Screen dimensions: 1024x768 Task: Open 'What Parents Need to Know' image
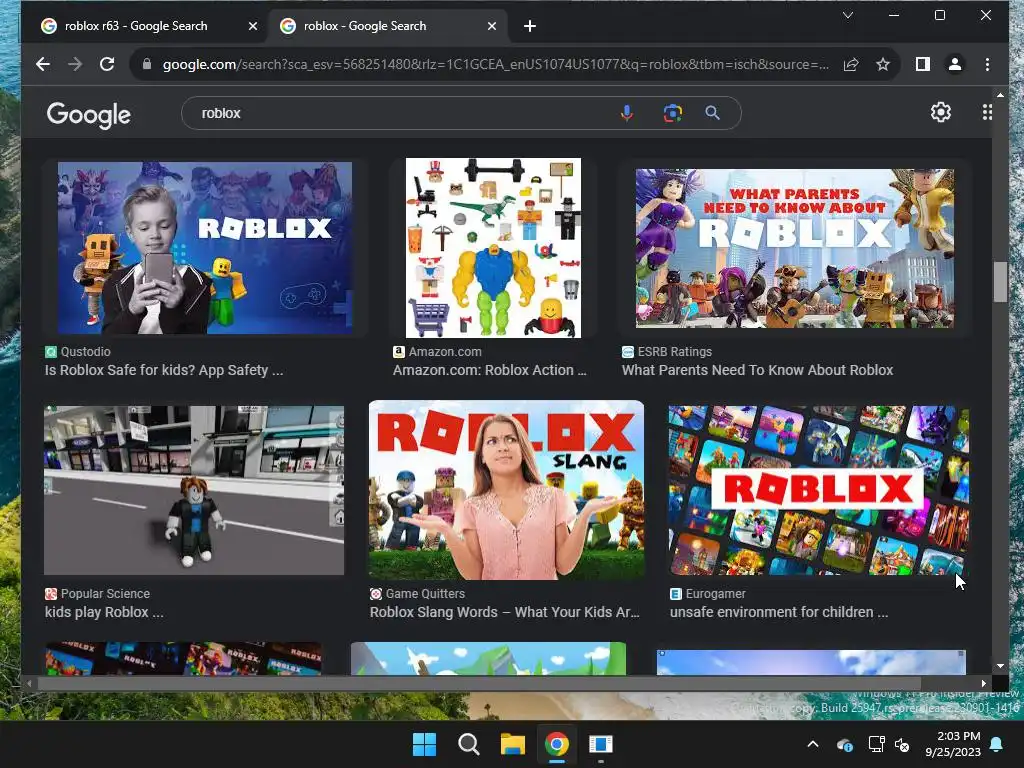(x=795, y=248)
